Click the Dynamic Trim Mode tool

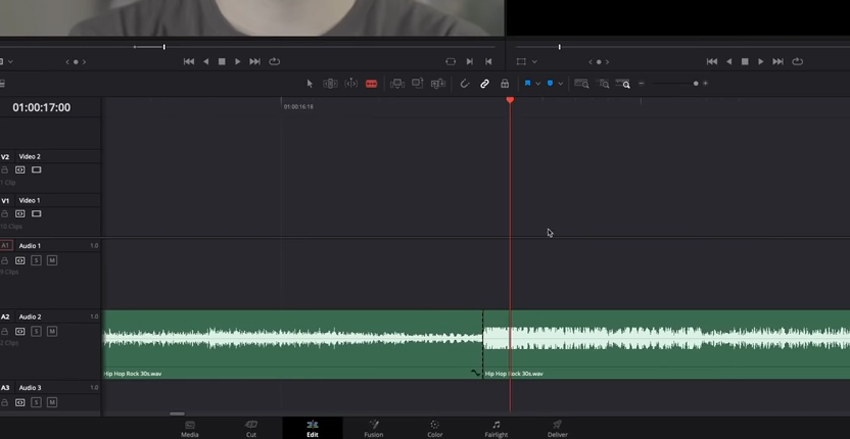tap(351, 84)
